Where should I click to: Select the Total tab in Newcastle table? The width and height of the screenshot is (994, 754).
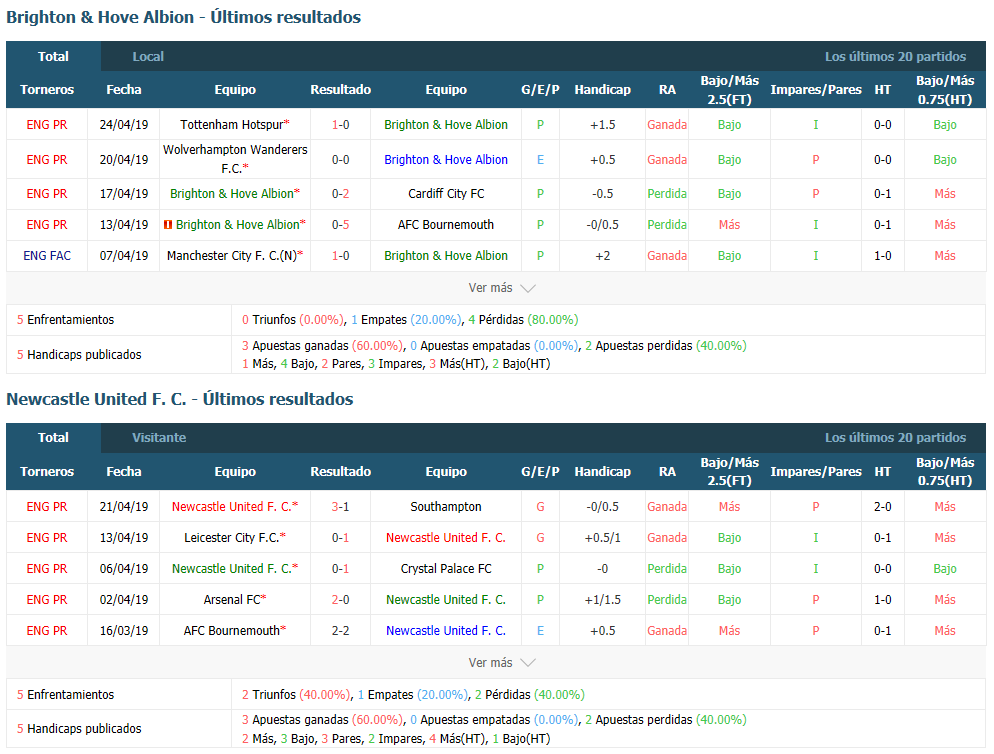click(53, 438)
